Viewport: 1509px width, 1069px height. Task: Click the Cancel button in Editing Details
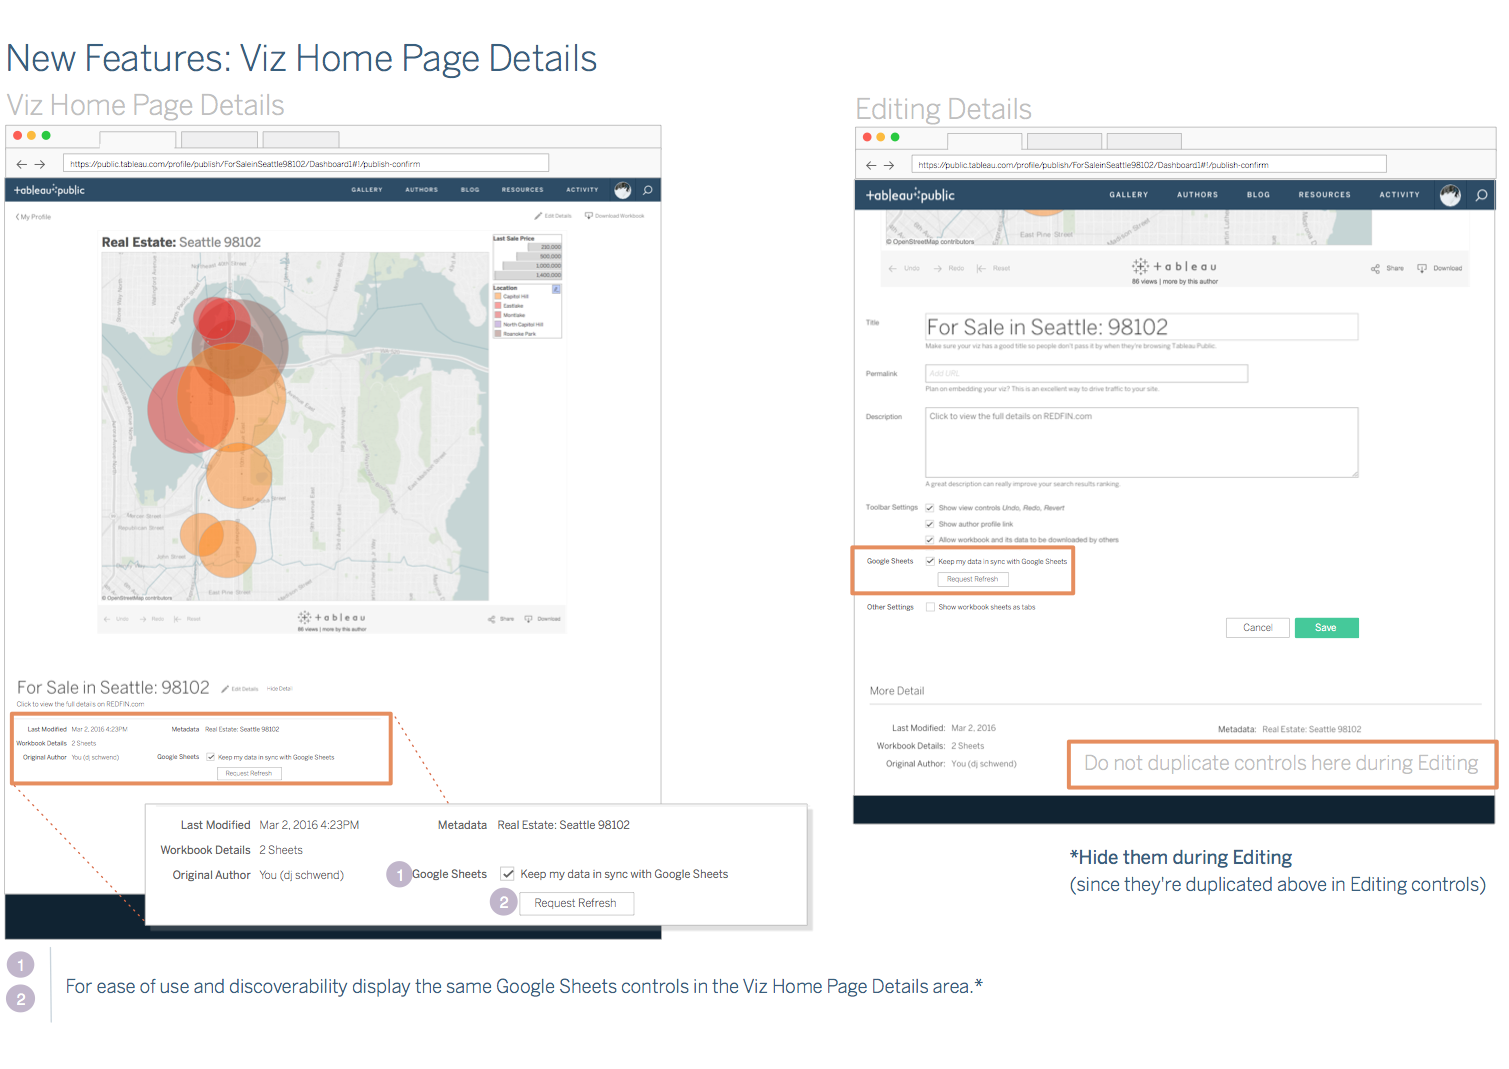pos(1257,628)
